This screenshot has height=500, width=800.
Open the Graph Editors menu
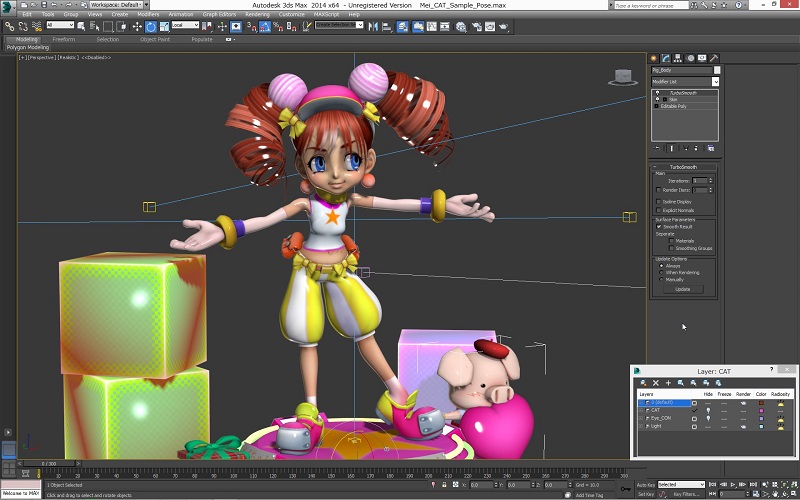click(x=219, y=14)
